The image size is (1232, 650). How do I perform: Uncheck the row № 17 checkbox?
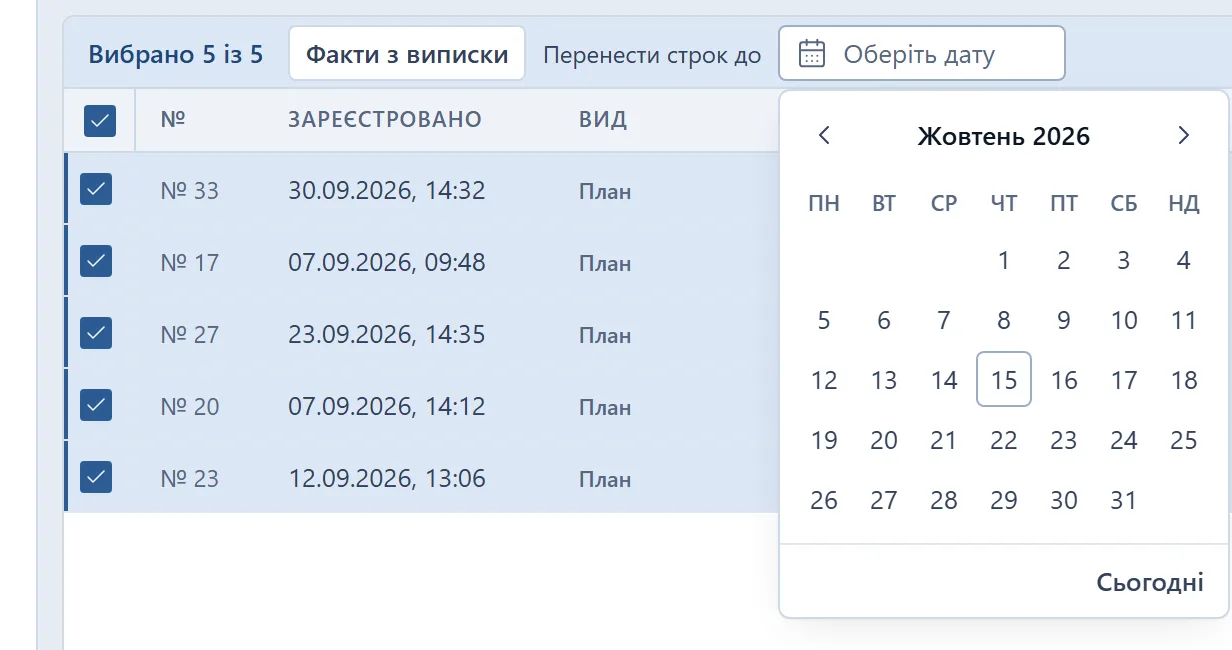[x=96, y=261]
